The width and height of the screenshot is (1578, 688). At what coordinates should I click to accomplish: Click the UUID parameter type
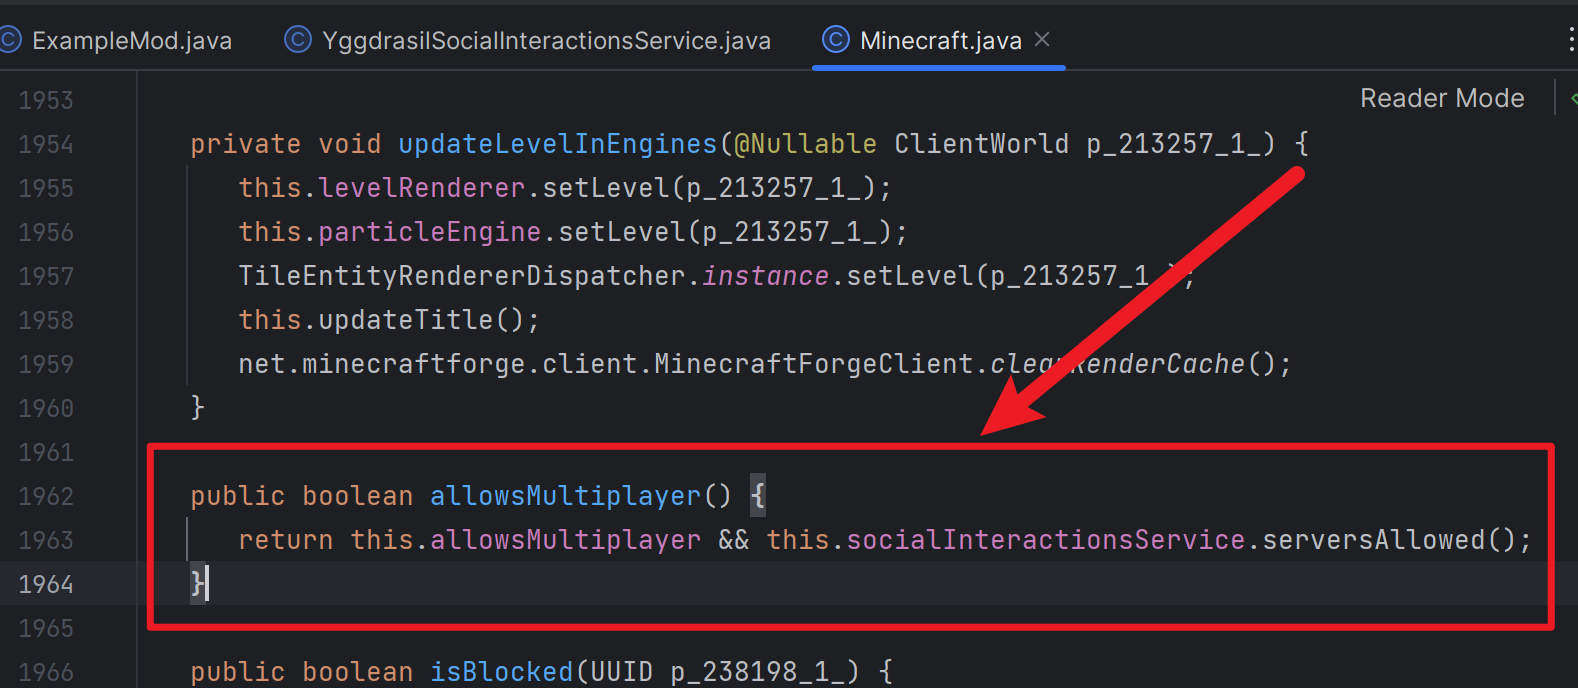[622, 672]
